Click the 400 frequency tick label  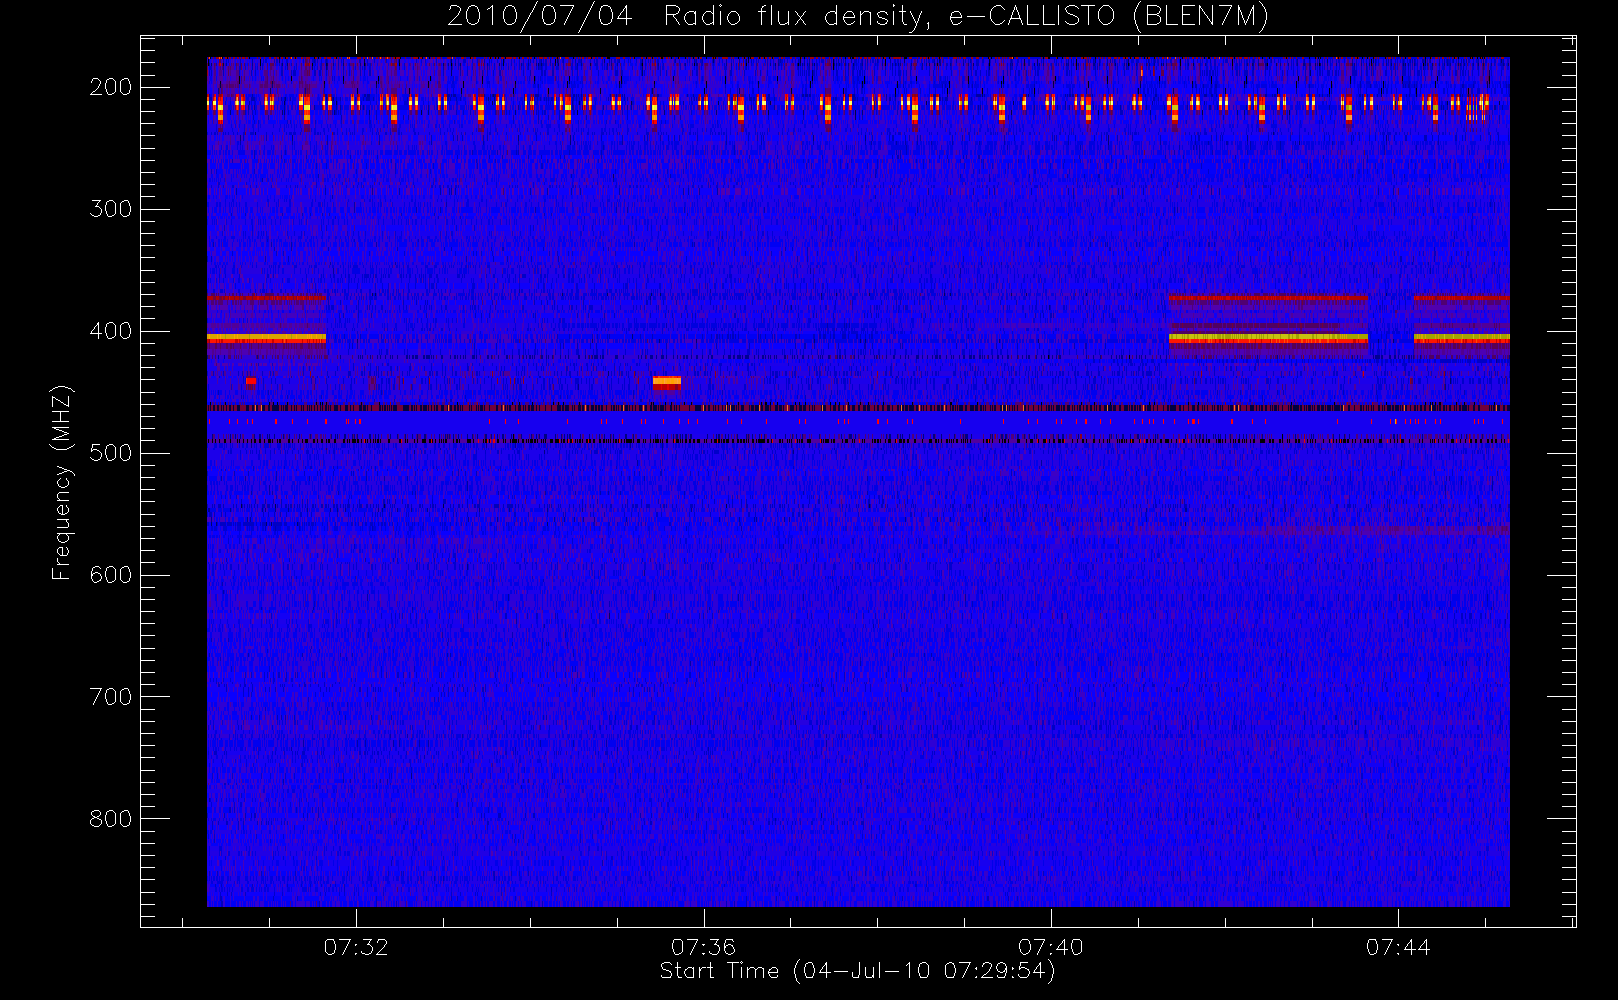pos(111,331)
